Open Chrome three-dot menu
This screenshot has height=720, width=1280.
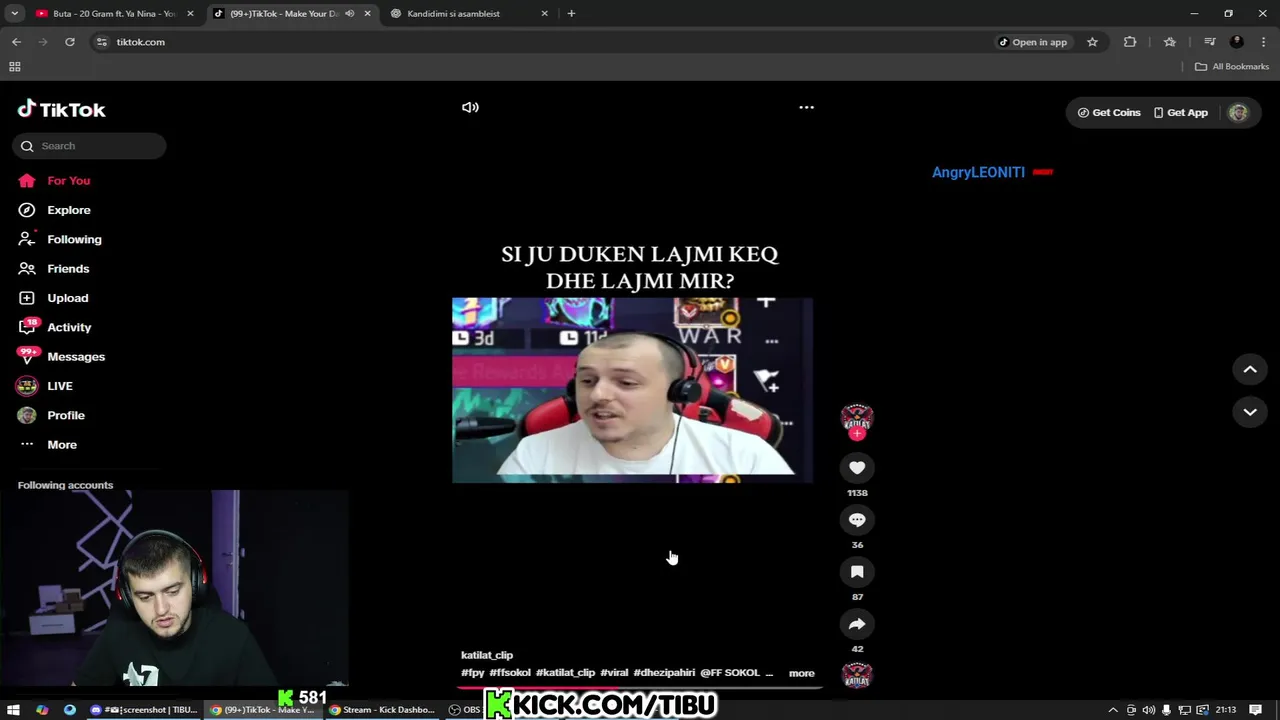tap(1264, 42)
